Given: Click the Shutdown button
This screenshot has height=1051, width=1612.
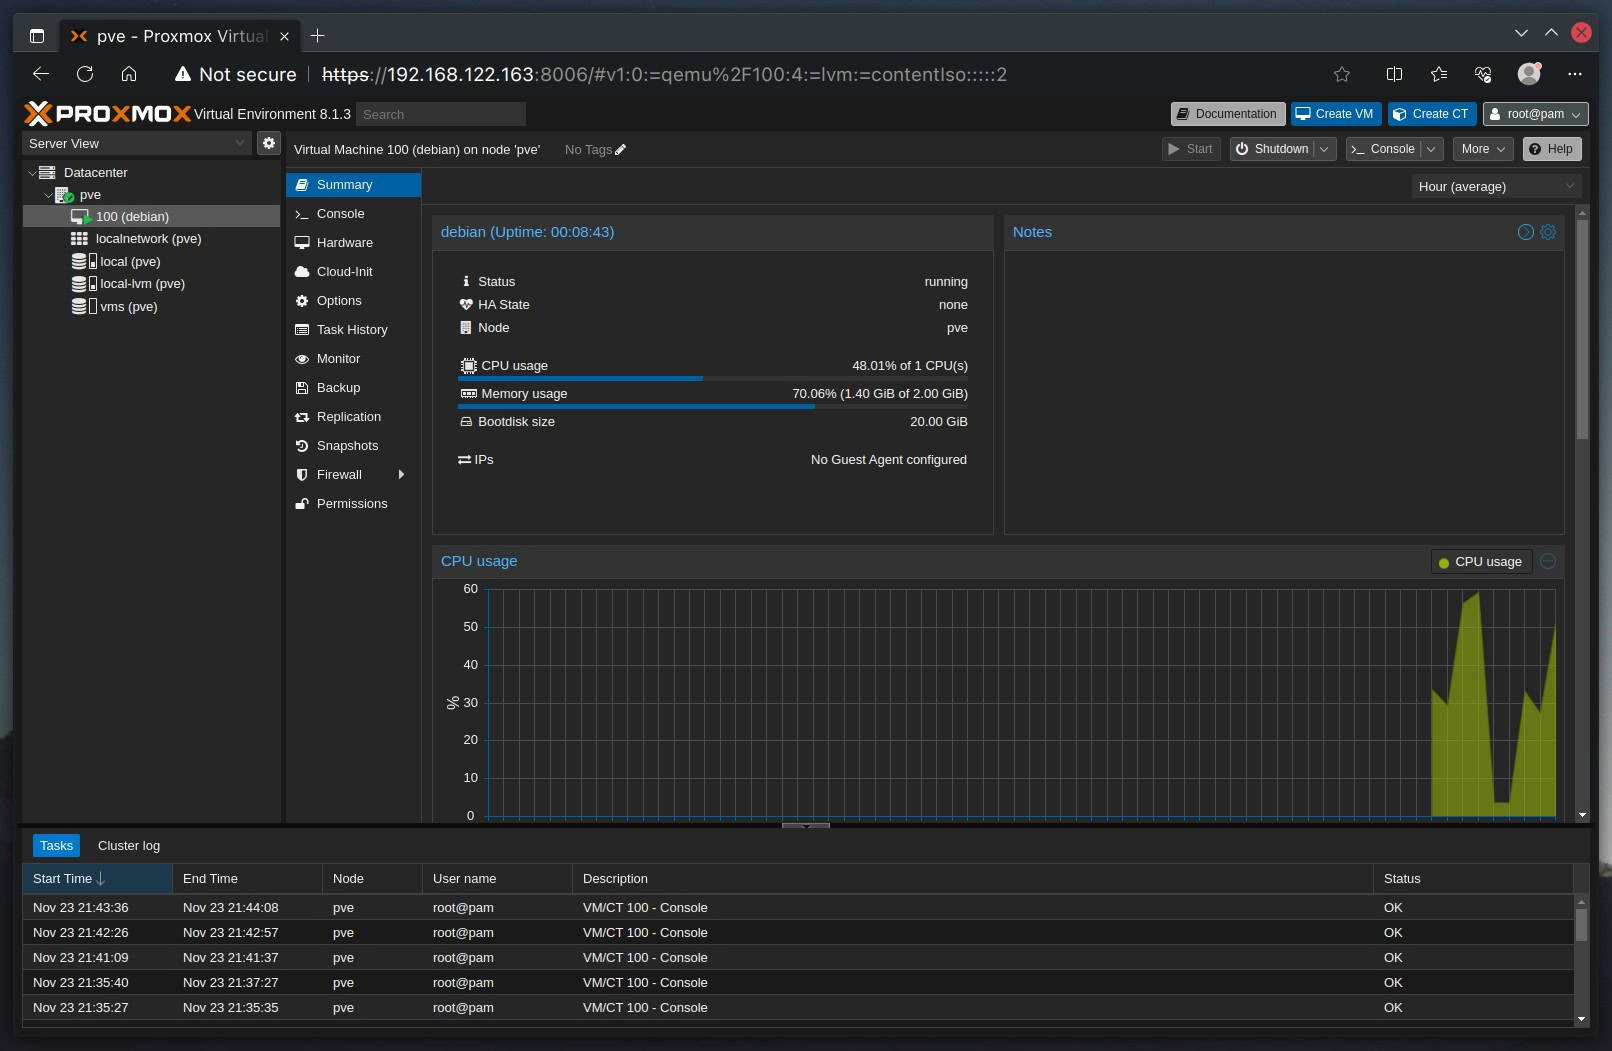Looking at the screenshot, I should (1272, 149).
